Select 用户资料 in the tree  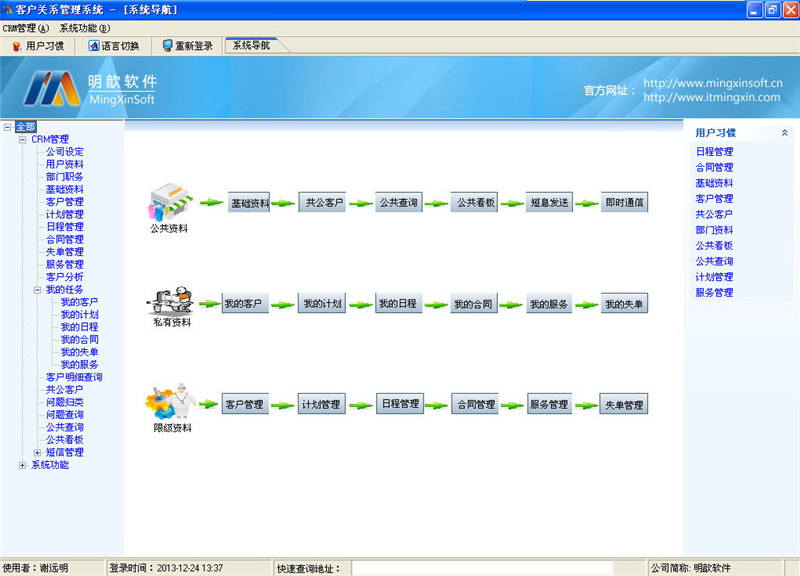click(64, 164)
